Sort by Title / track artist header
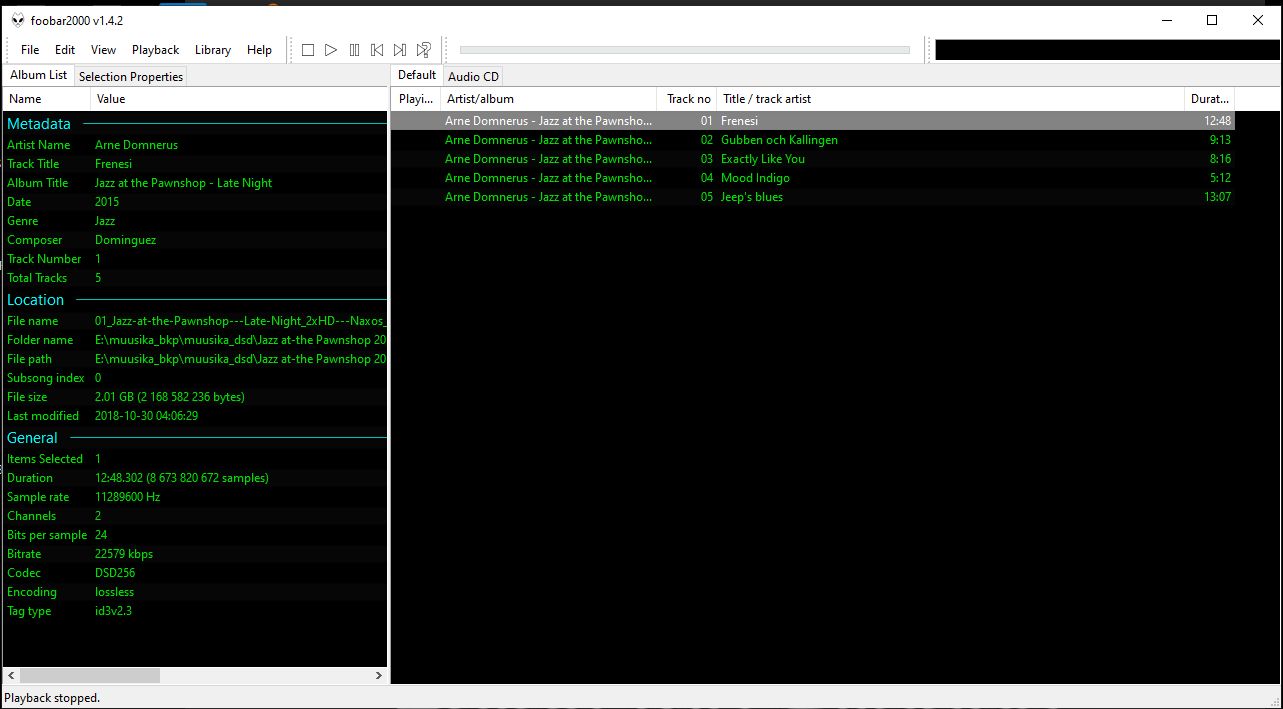The image size is (1283, 709). pos(767,99)
